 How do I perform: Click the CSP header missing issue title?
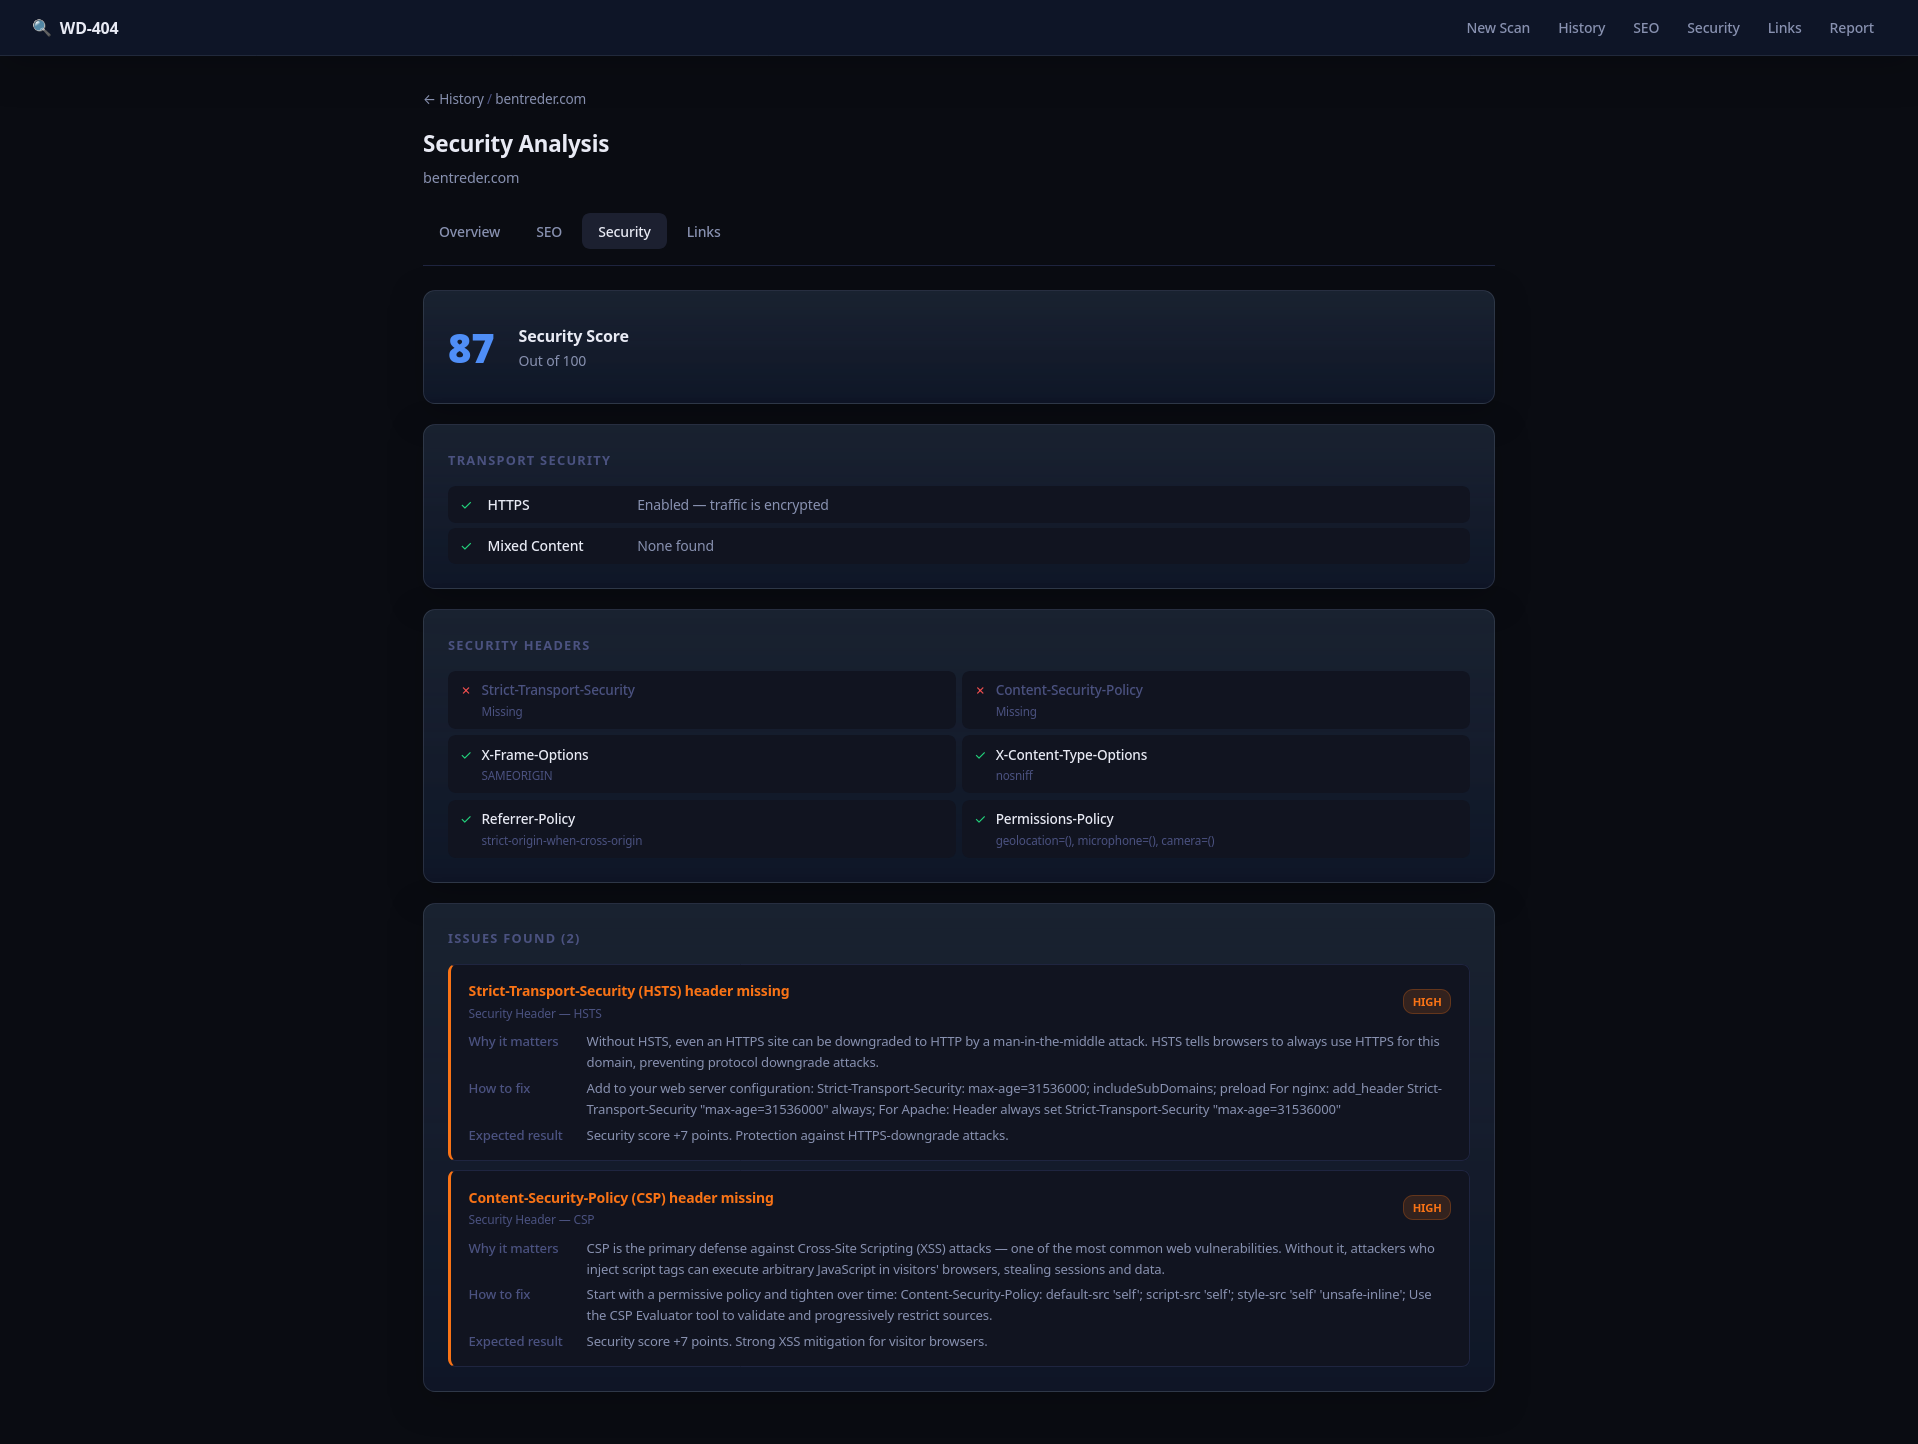pyautogui.click(x=621, y=1198)
